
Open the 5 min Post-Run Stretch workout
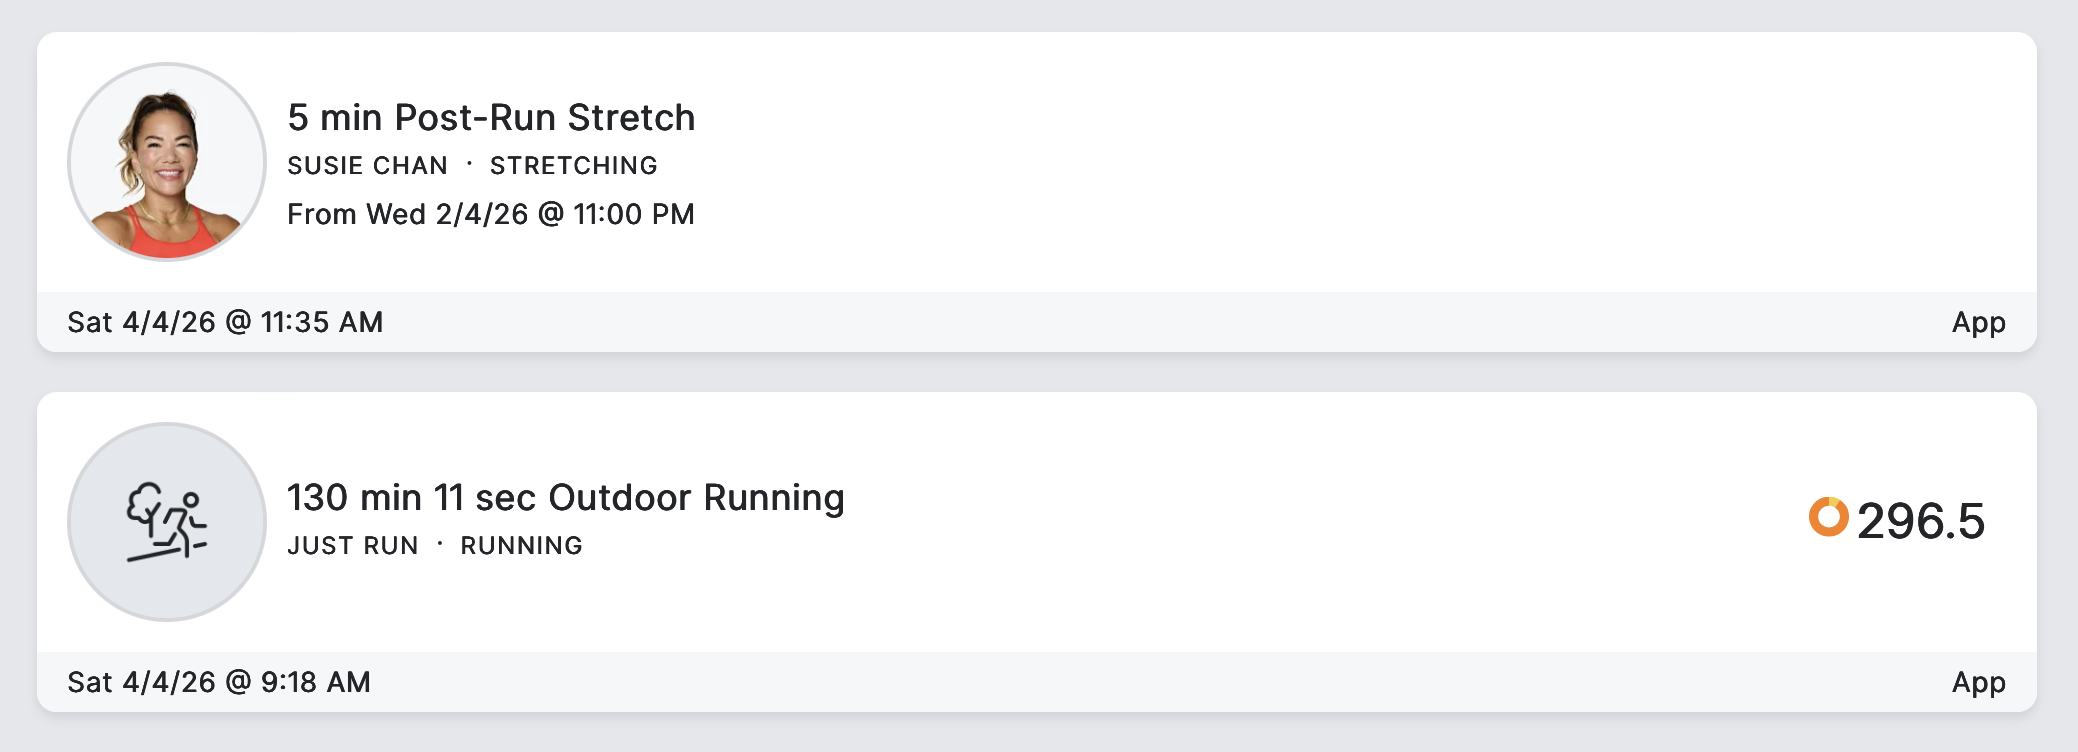click(x=491, y=118)
